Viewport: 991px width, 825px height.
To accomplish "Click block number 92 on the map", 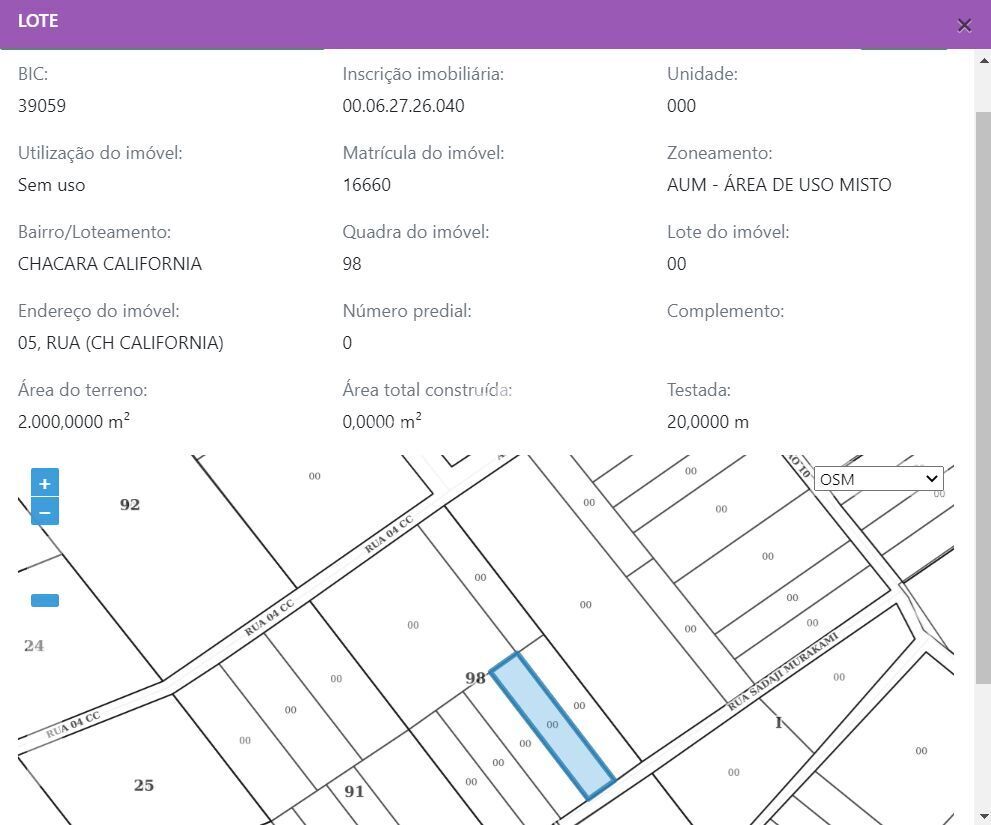I will tap(130, 505).
